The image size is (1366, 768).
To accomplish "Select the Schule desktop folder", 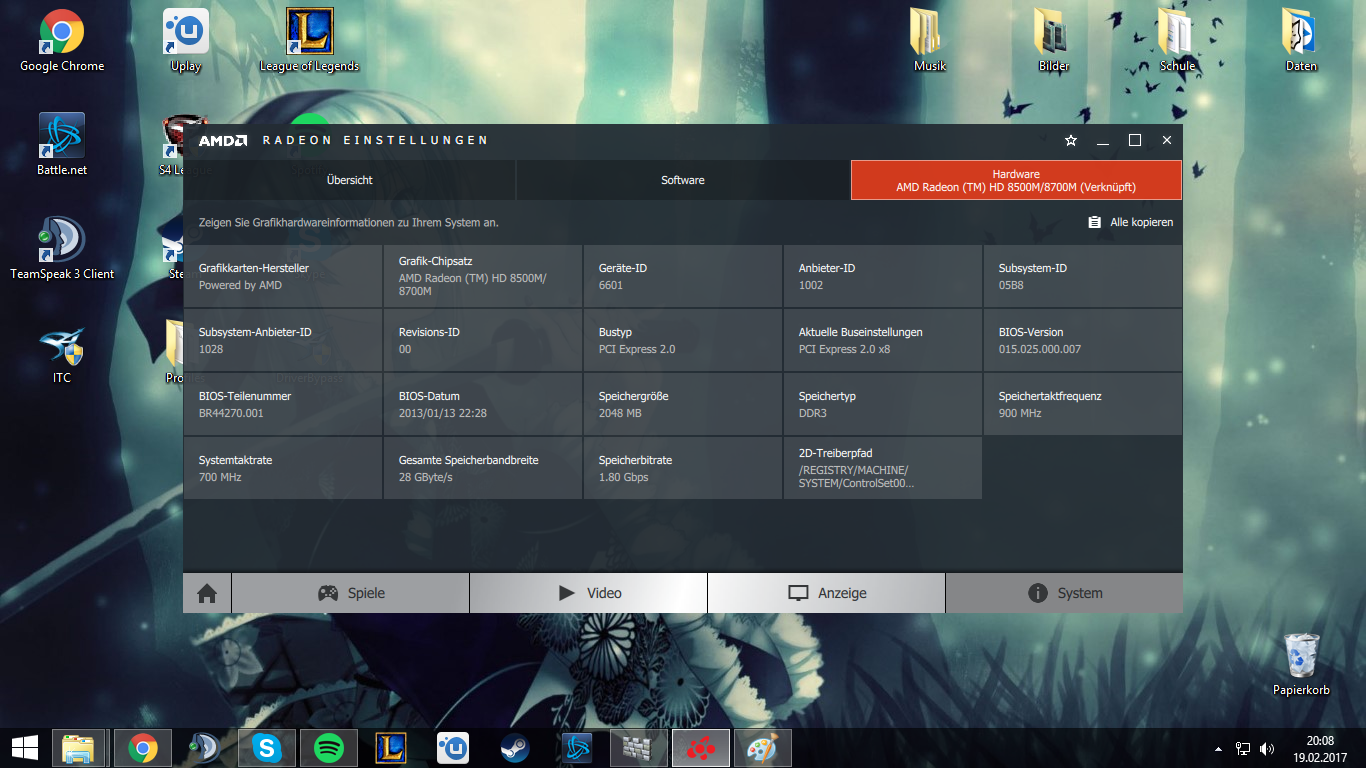I will coord(1178,41).
